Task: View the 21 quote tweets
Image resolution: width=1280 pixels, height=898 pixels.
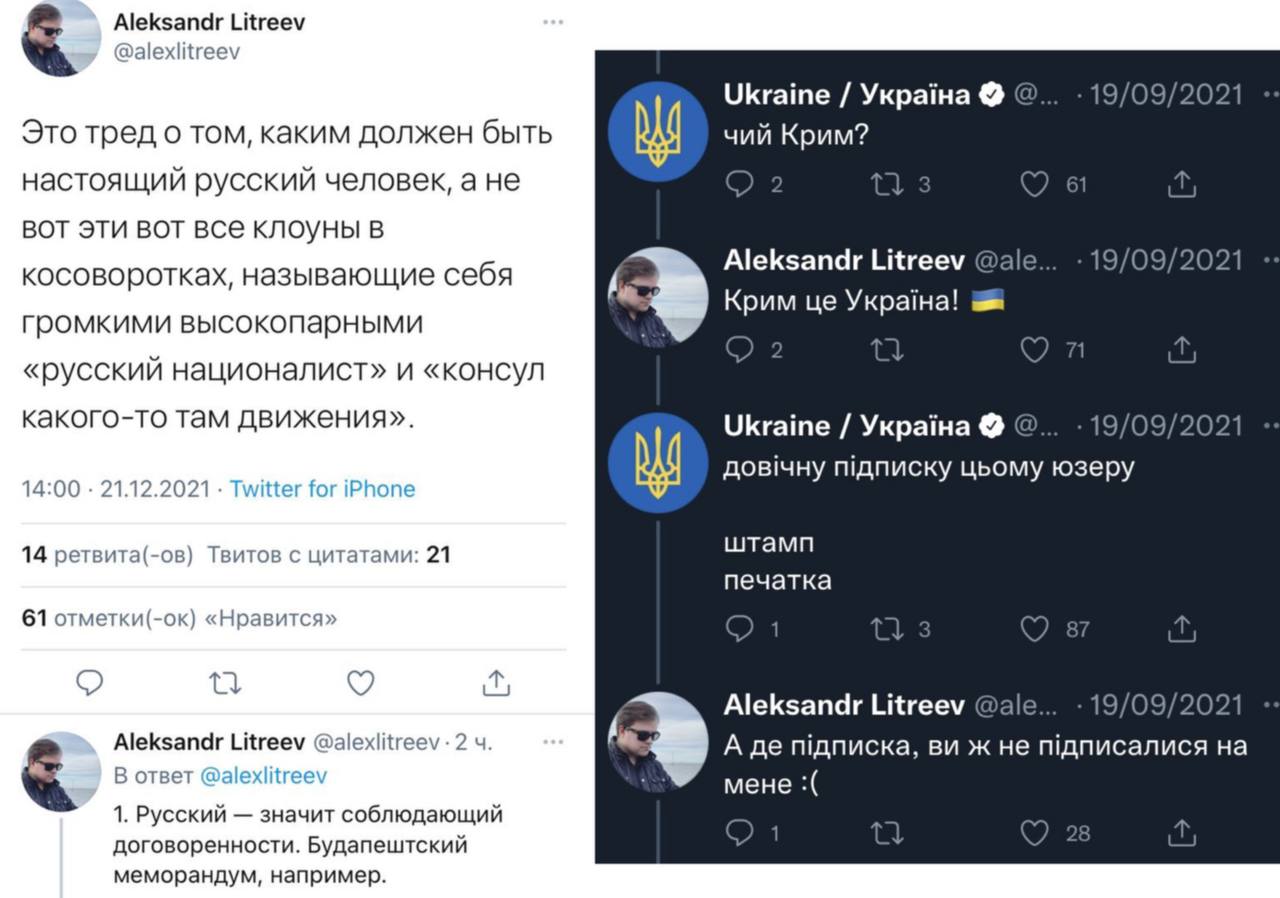Action: pyautogui.click(x=328, y=554)
